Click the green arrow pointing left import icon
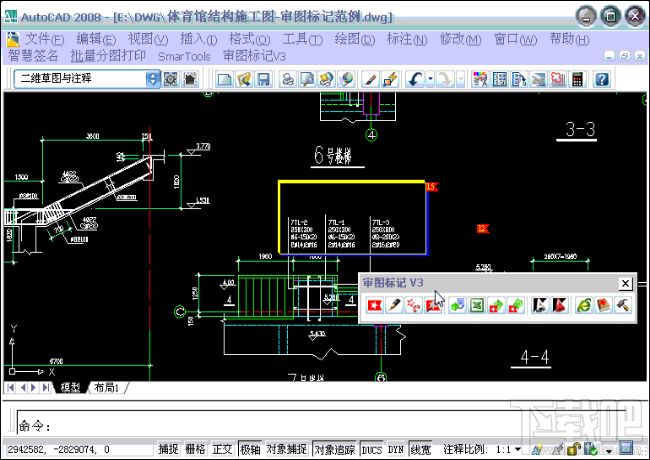This screenshot has height=460, width=650. tap(516, 305)
